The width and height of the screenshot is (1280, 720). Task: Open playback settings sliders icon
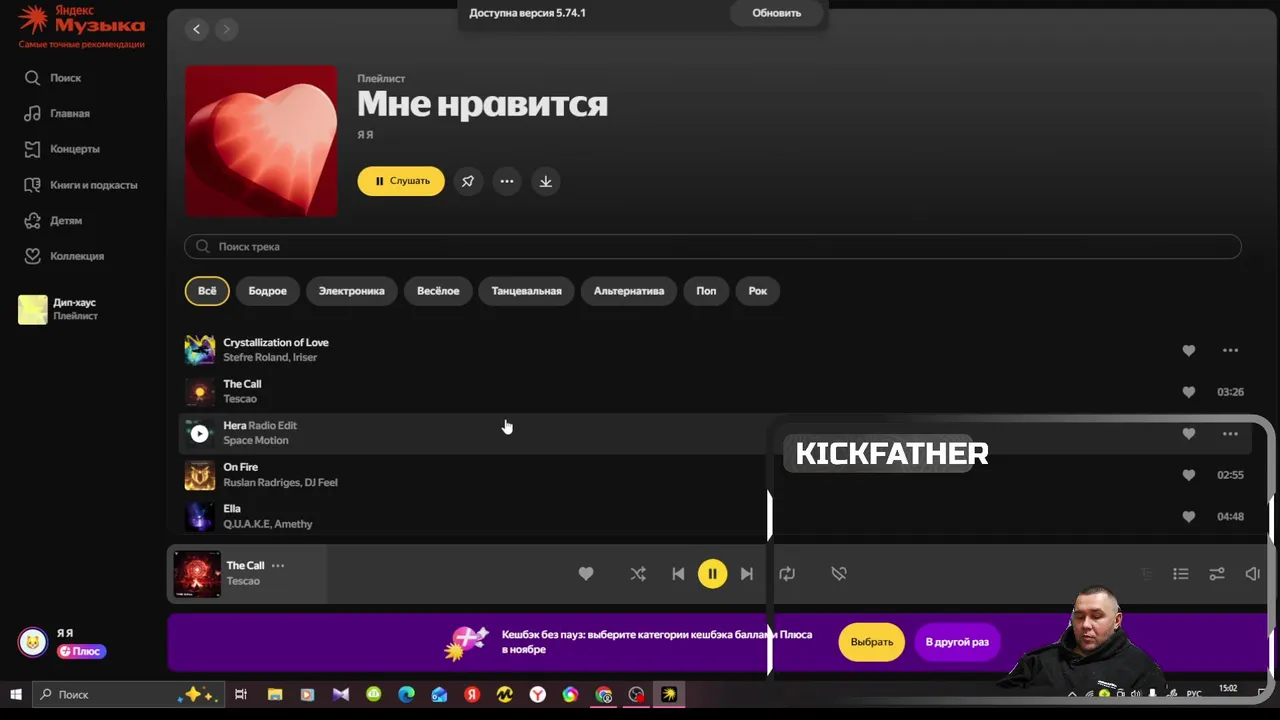[x=1217, y=574]
